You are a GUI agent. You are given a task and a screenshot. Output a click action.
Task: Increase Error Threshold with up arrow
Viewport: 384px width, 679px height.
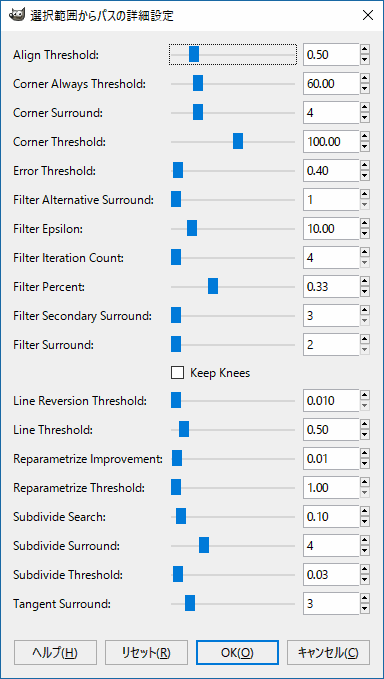coord(365,165)
